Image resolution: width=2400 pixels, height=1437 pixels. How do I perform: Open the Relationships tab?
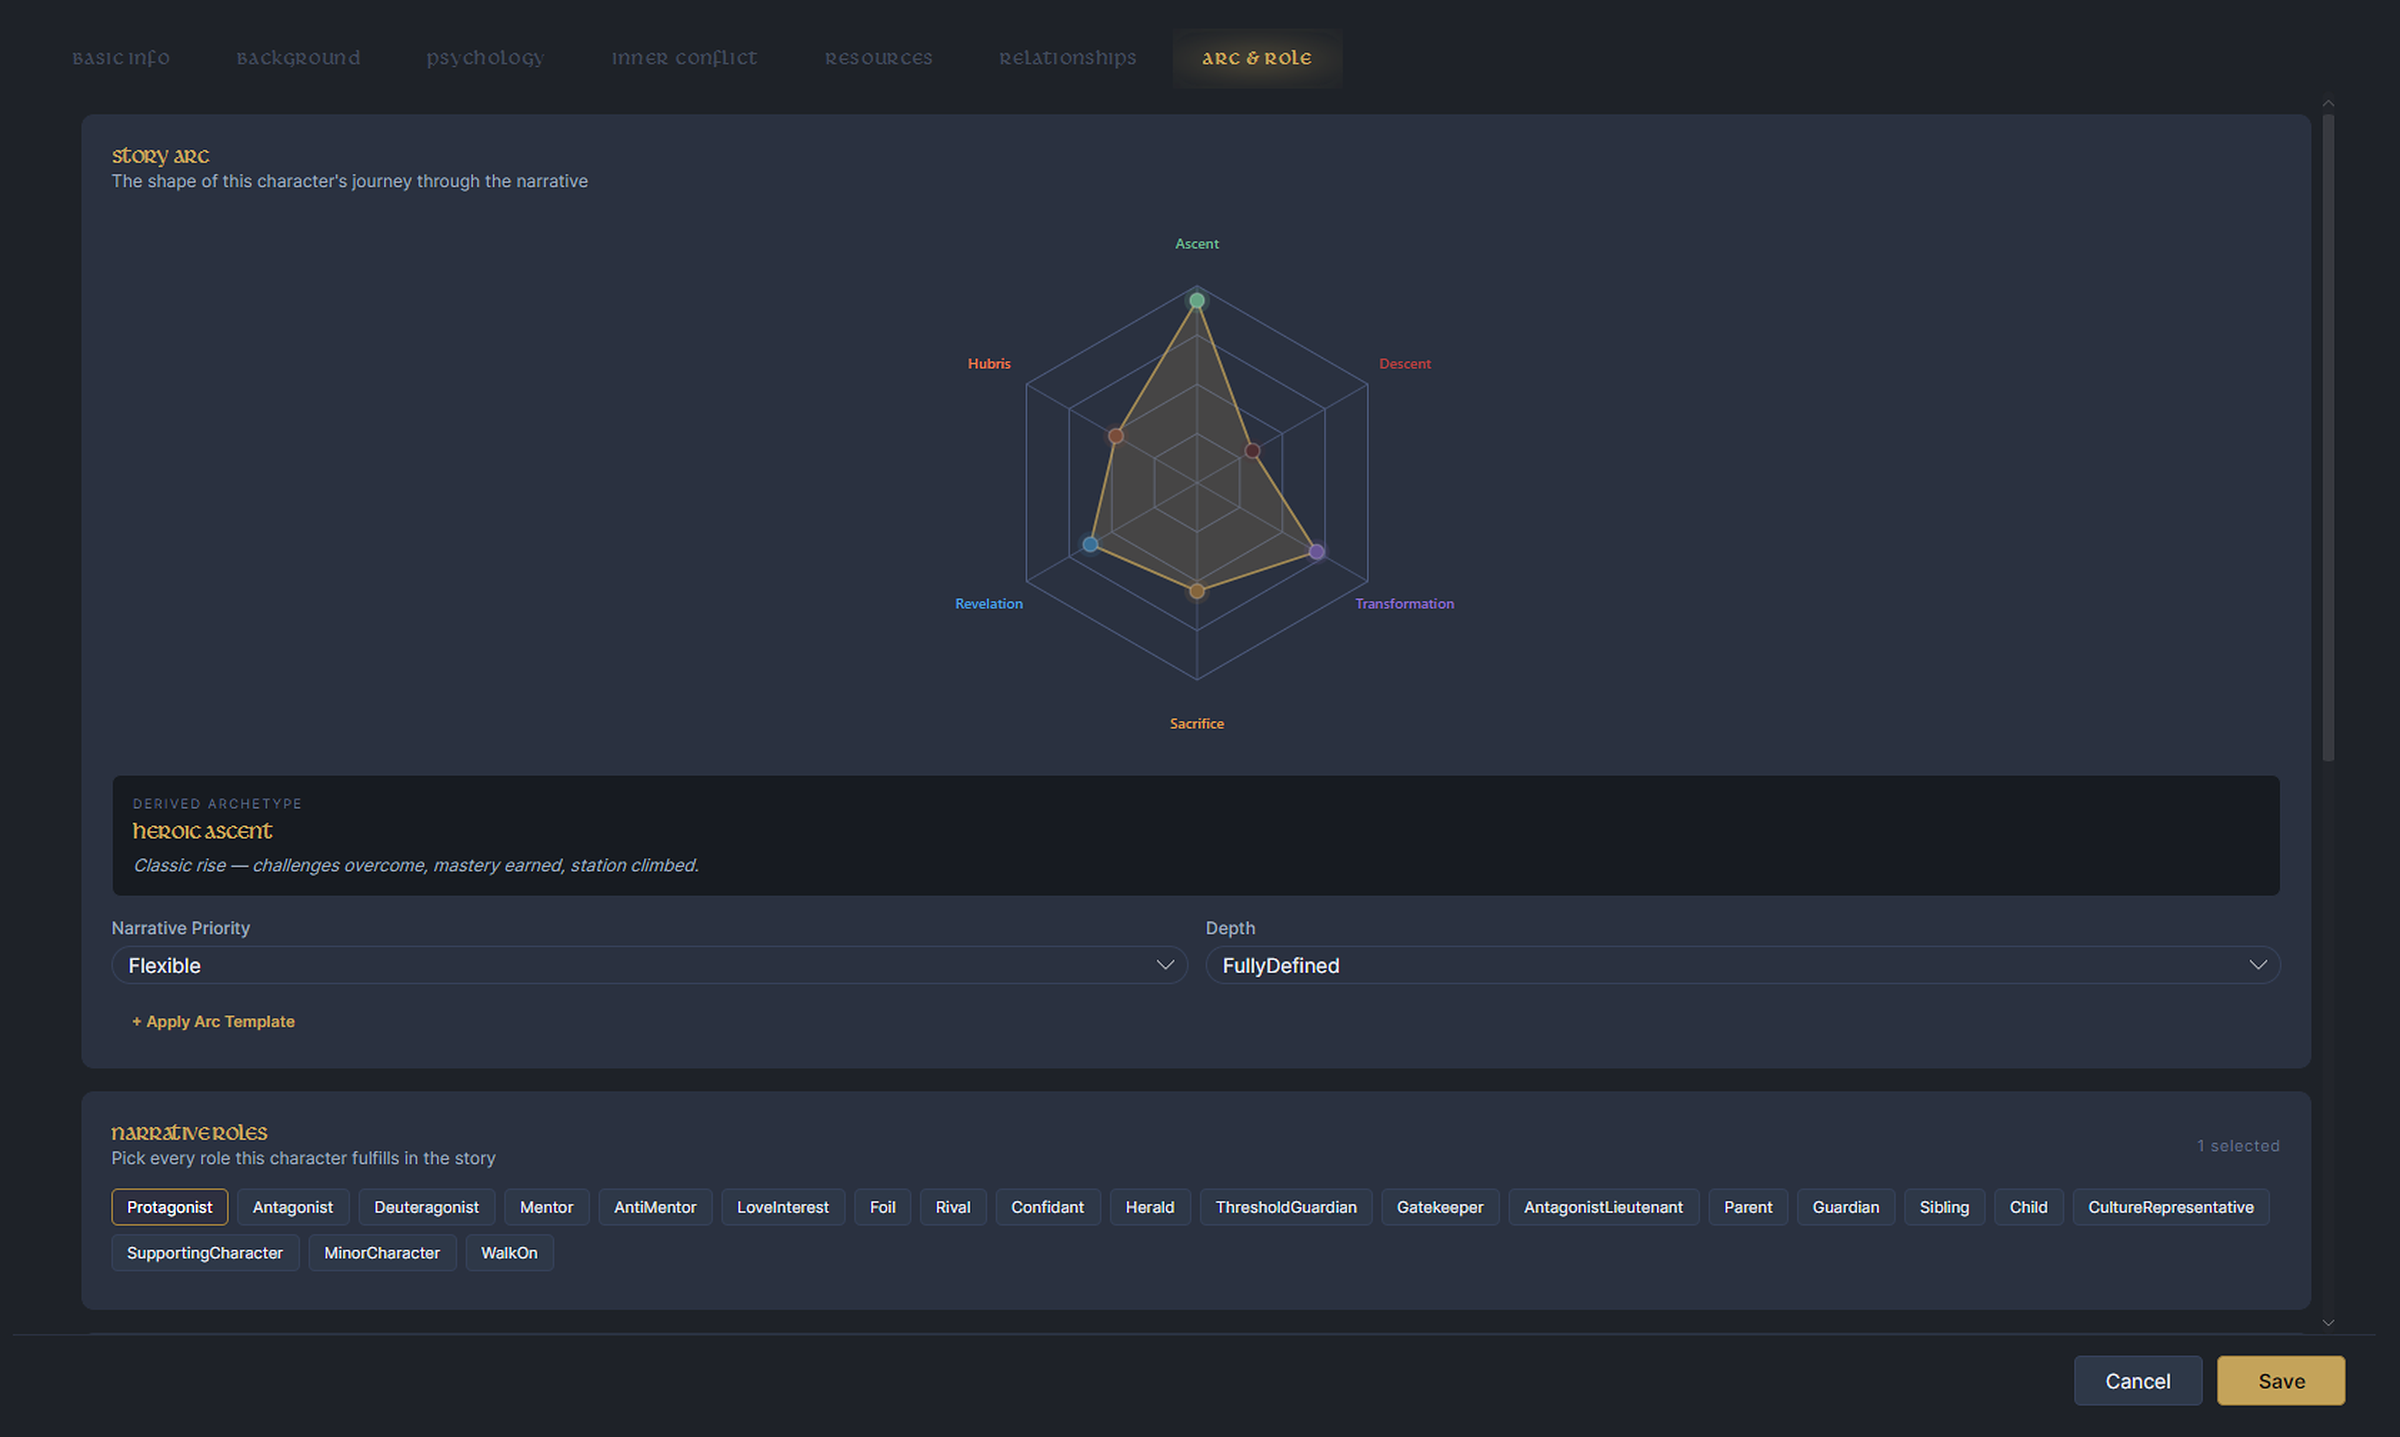click(1067, 58)
